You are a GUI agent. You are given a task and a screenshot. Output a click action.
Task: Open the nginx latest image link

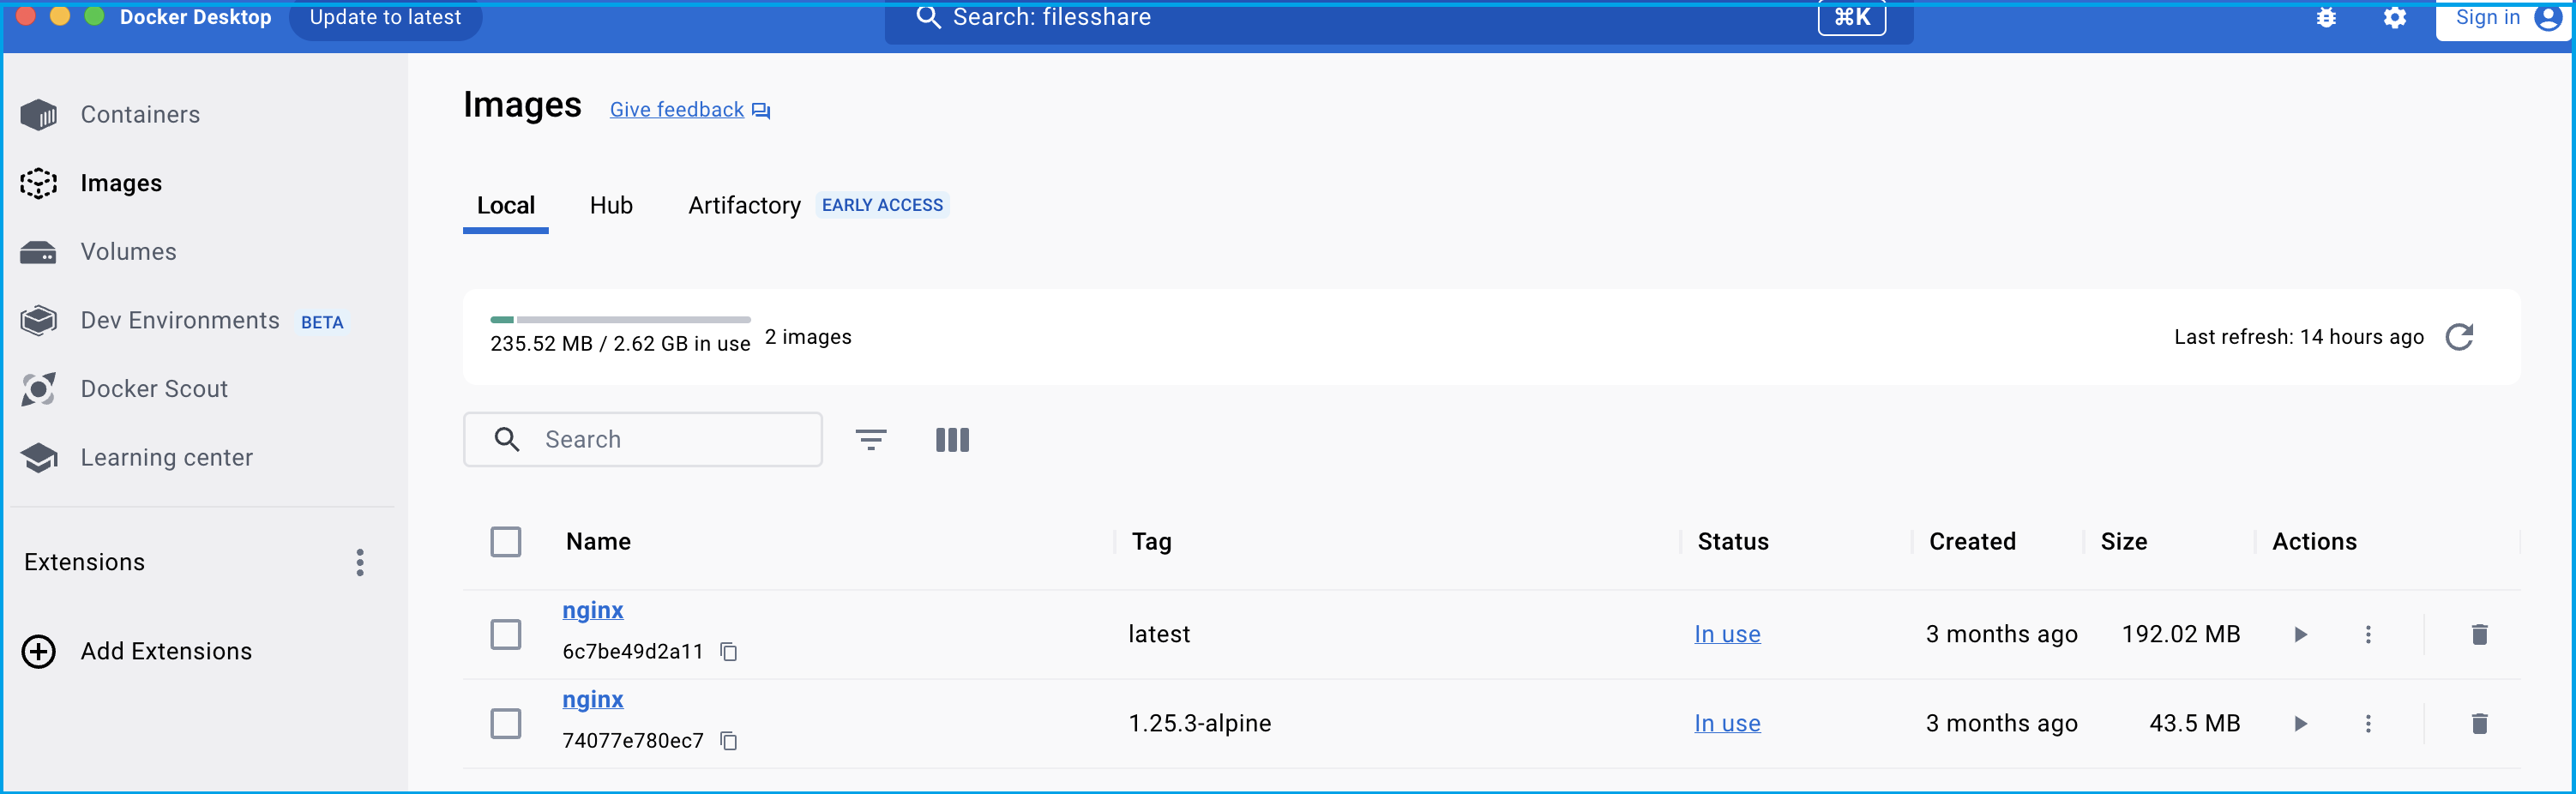(x=593, y=611)
